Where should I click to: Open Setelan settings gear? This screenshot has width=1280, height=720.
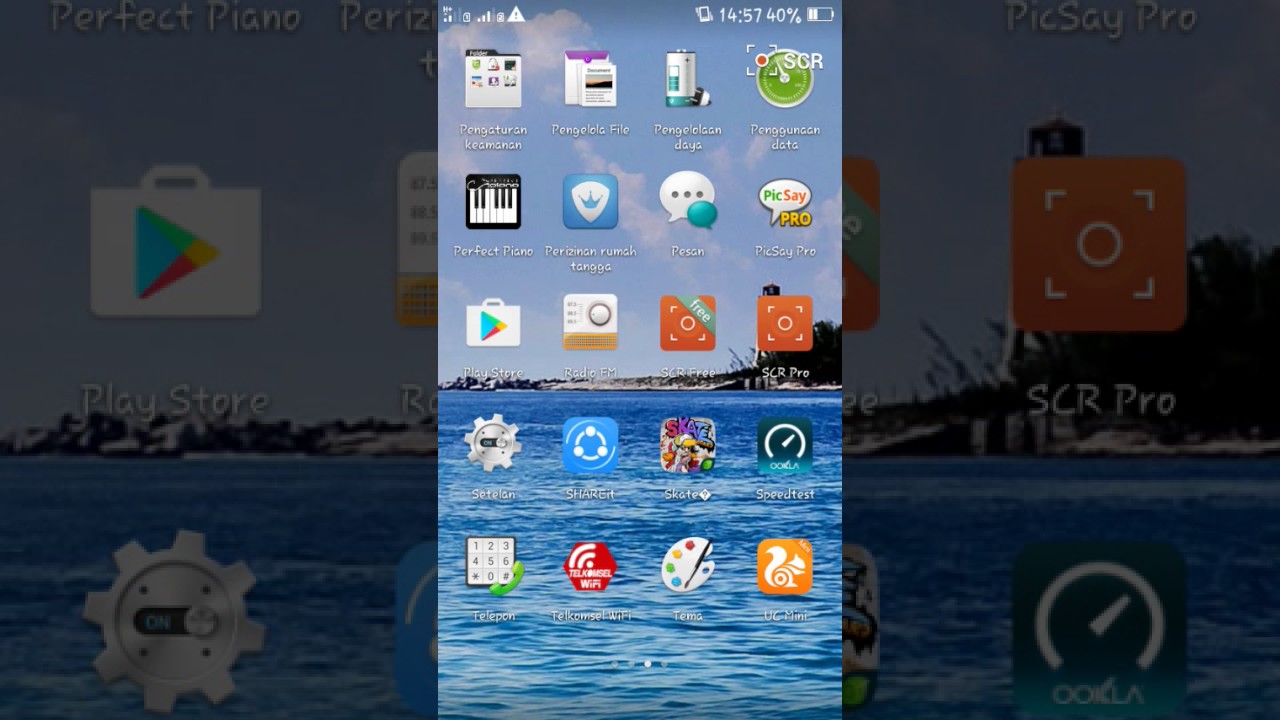point(493,444)
